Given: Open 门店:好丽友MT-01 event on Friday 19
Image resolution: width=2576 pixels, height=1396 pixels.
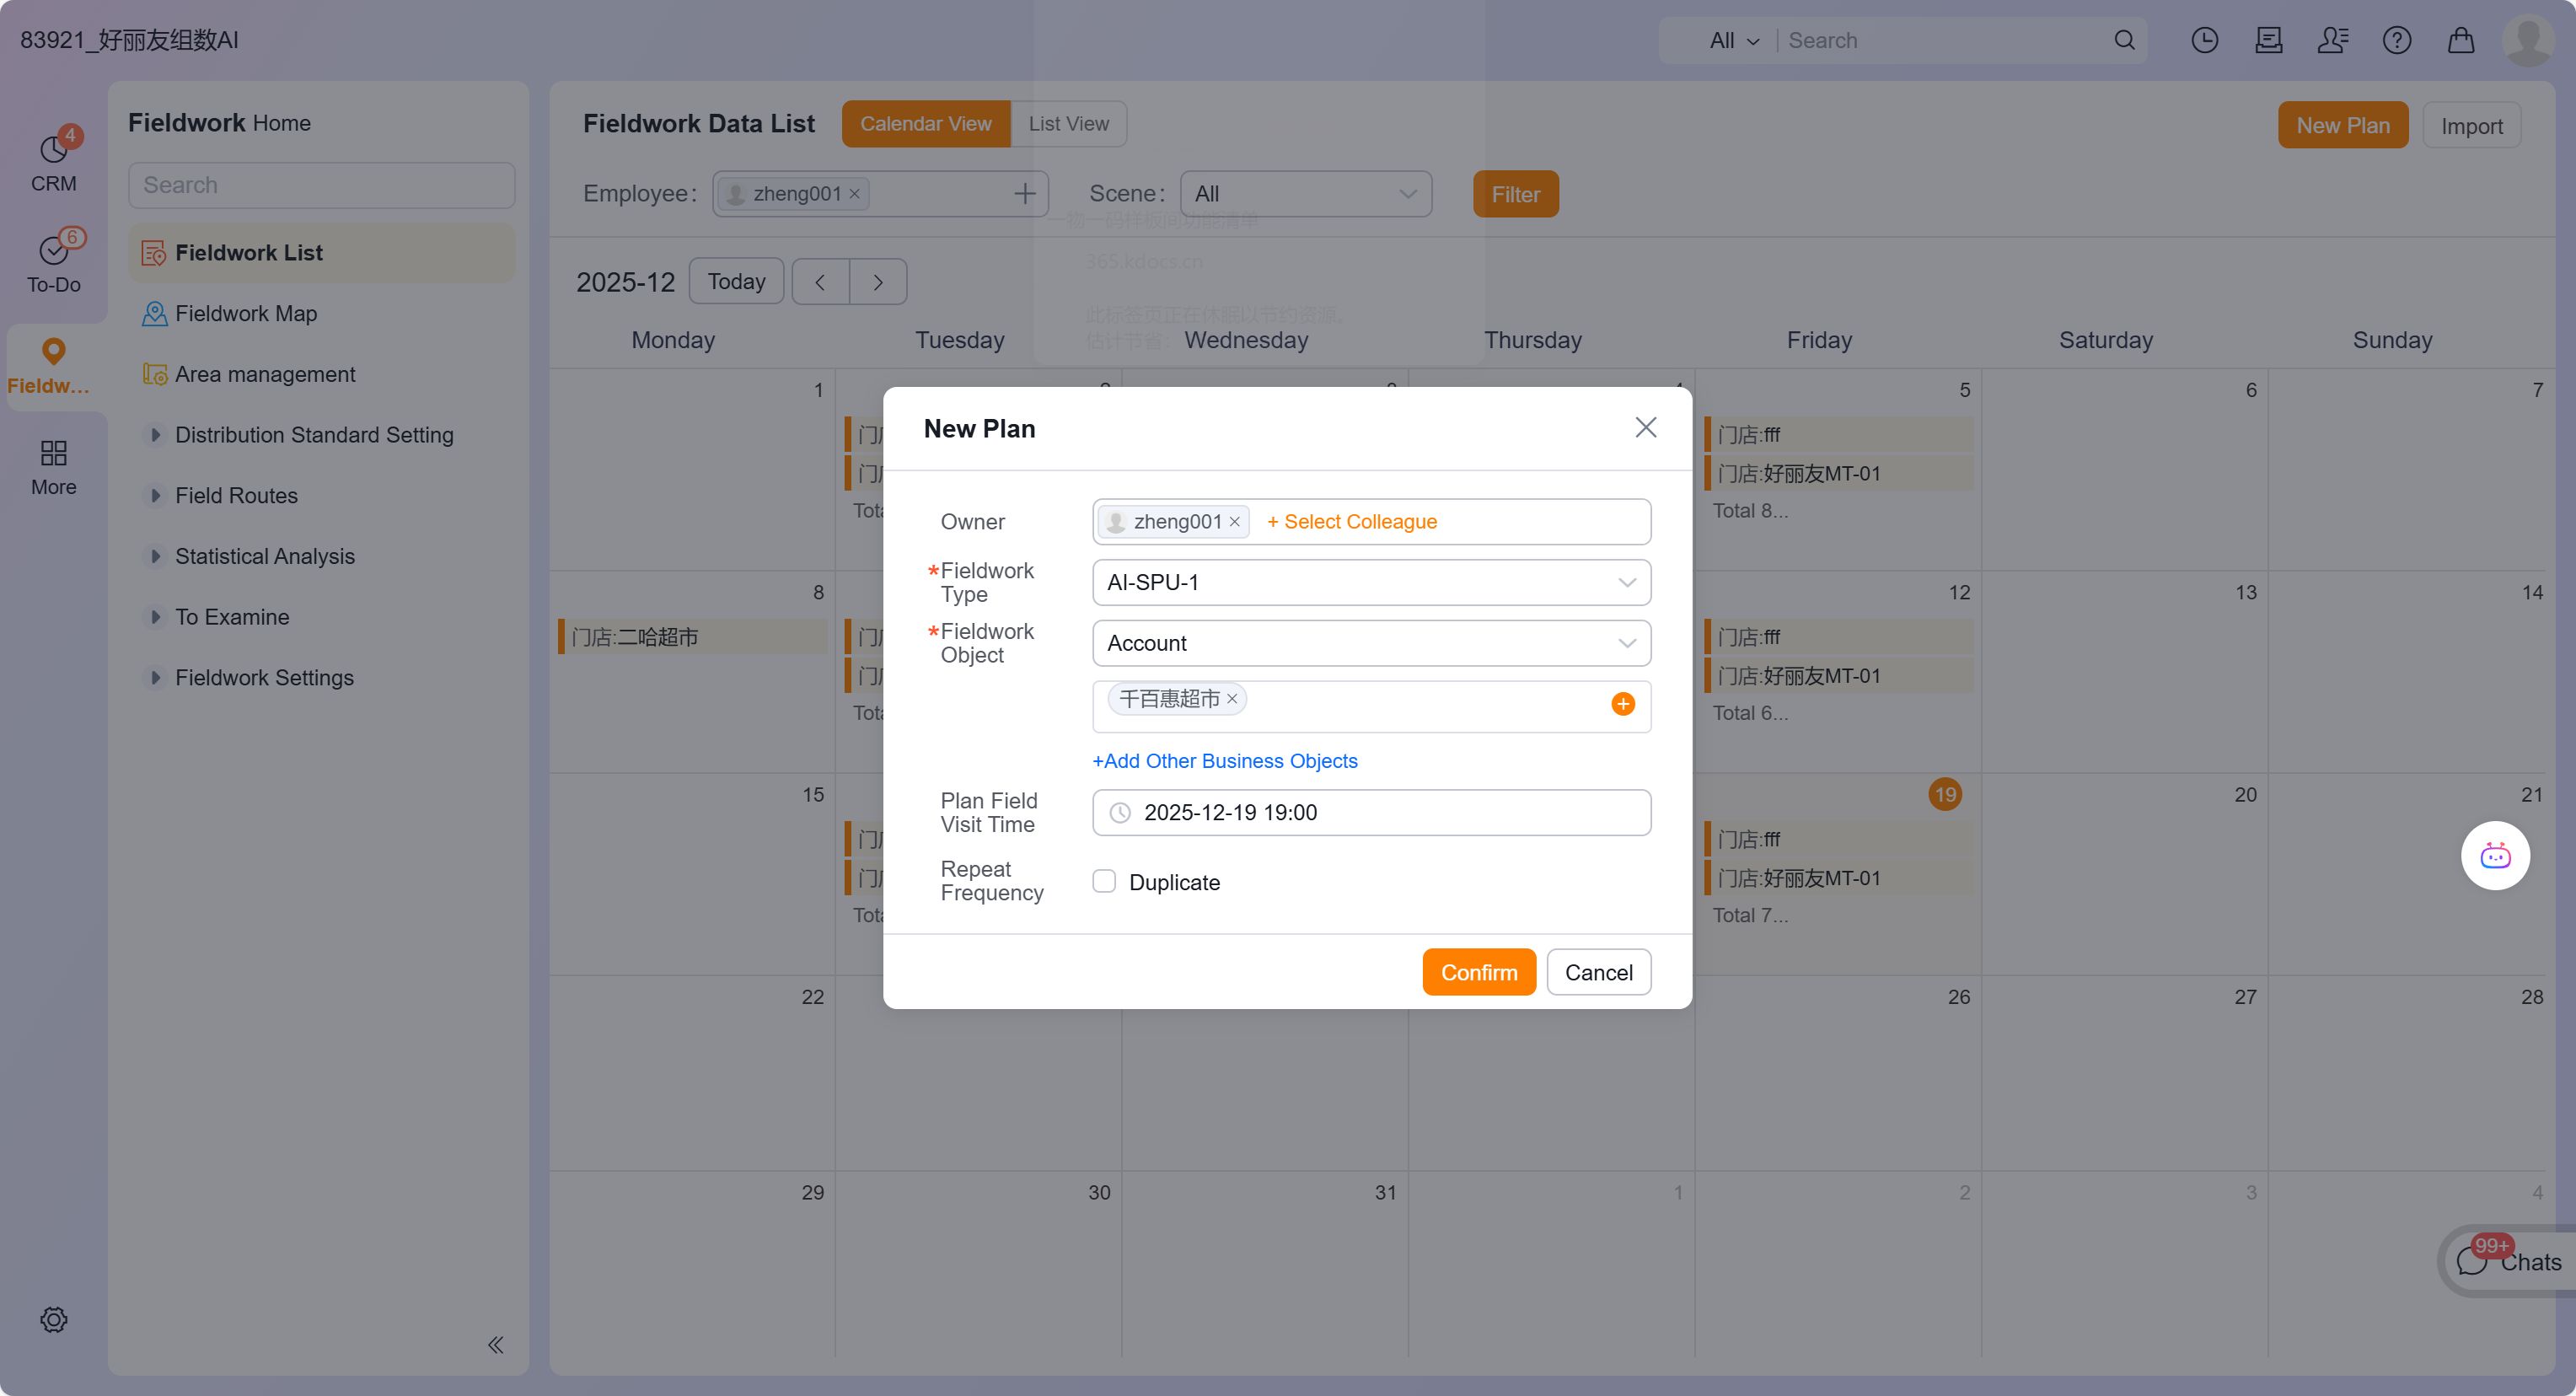Looking at the screenshot, I should click(x=1838, y=879).
